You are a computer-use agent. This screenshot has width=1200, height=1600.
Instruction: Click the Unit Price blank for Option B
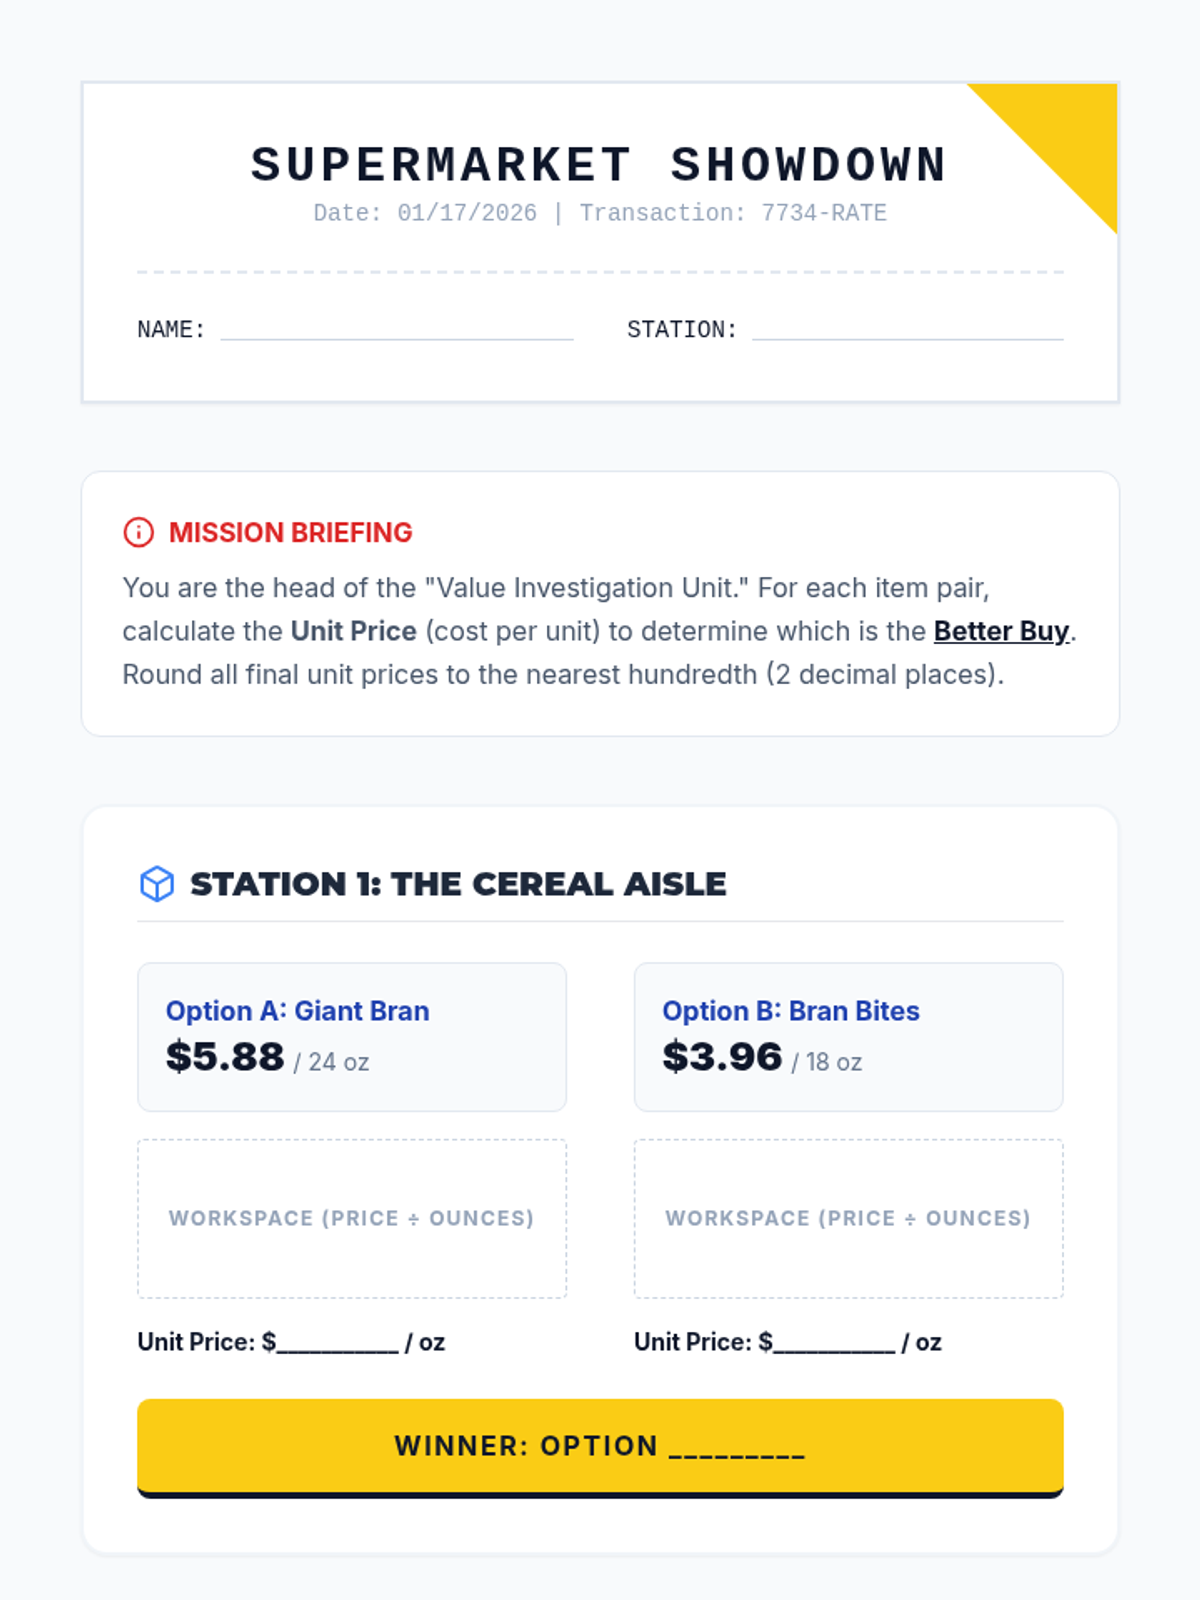tap(834, 1343)
